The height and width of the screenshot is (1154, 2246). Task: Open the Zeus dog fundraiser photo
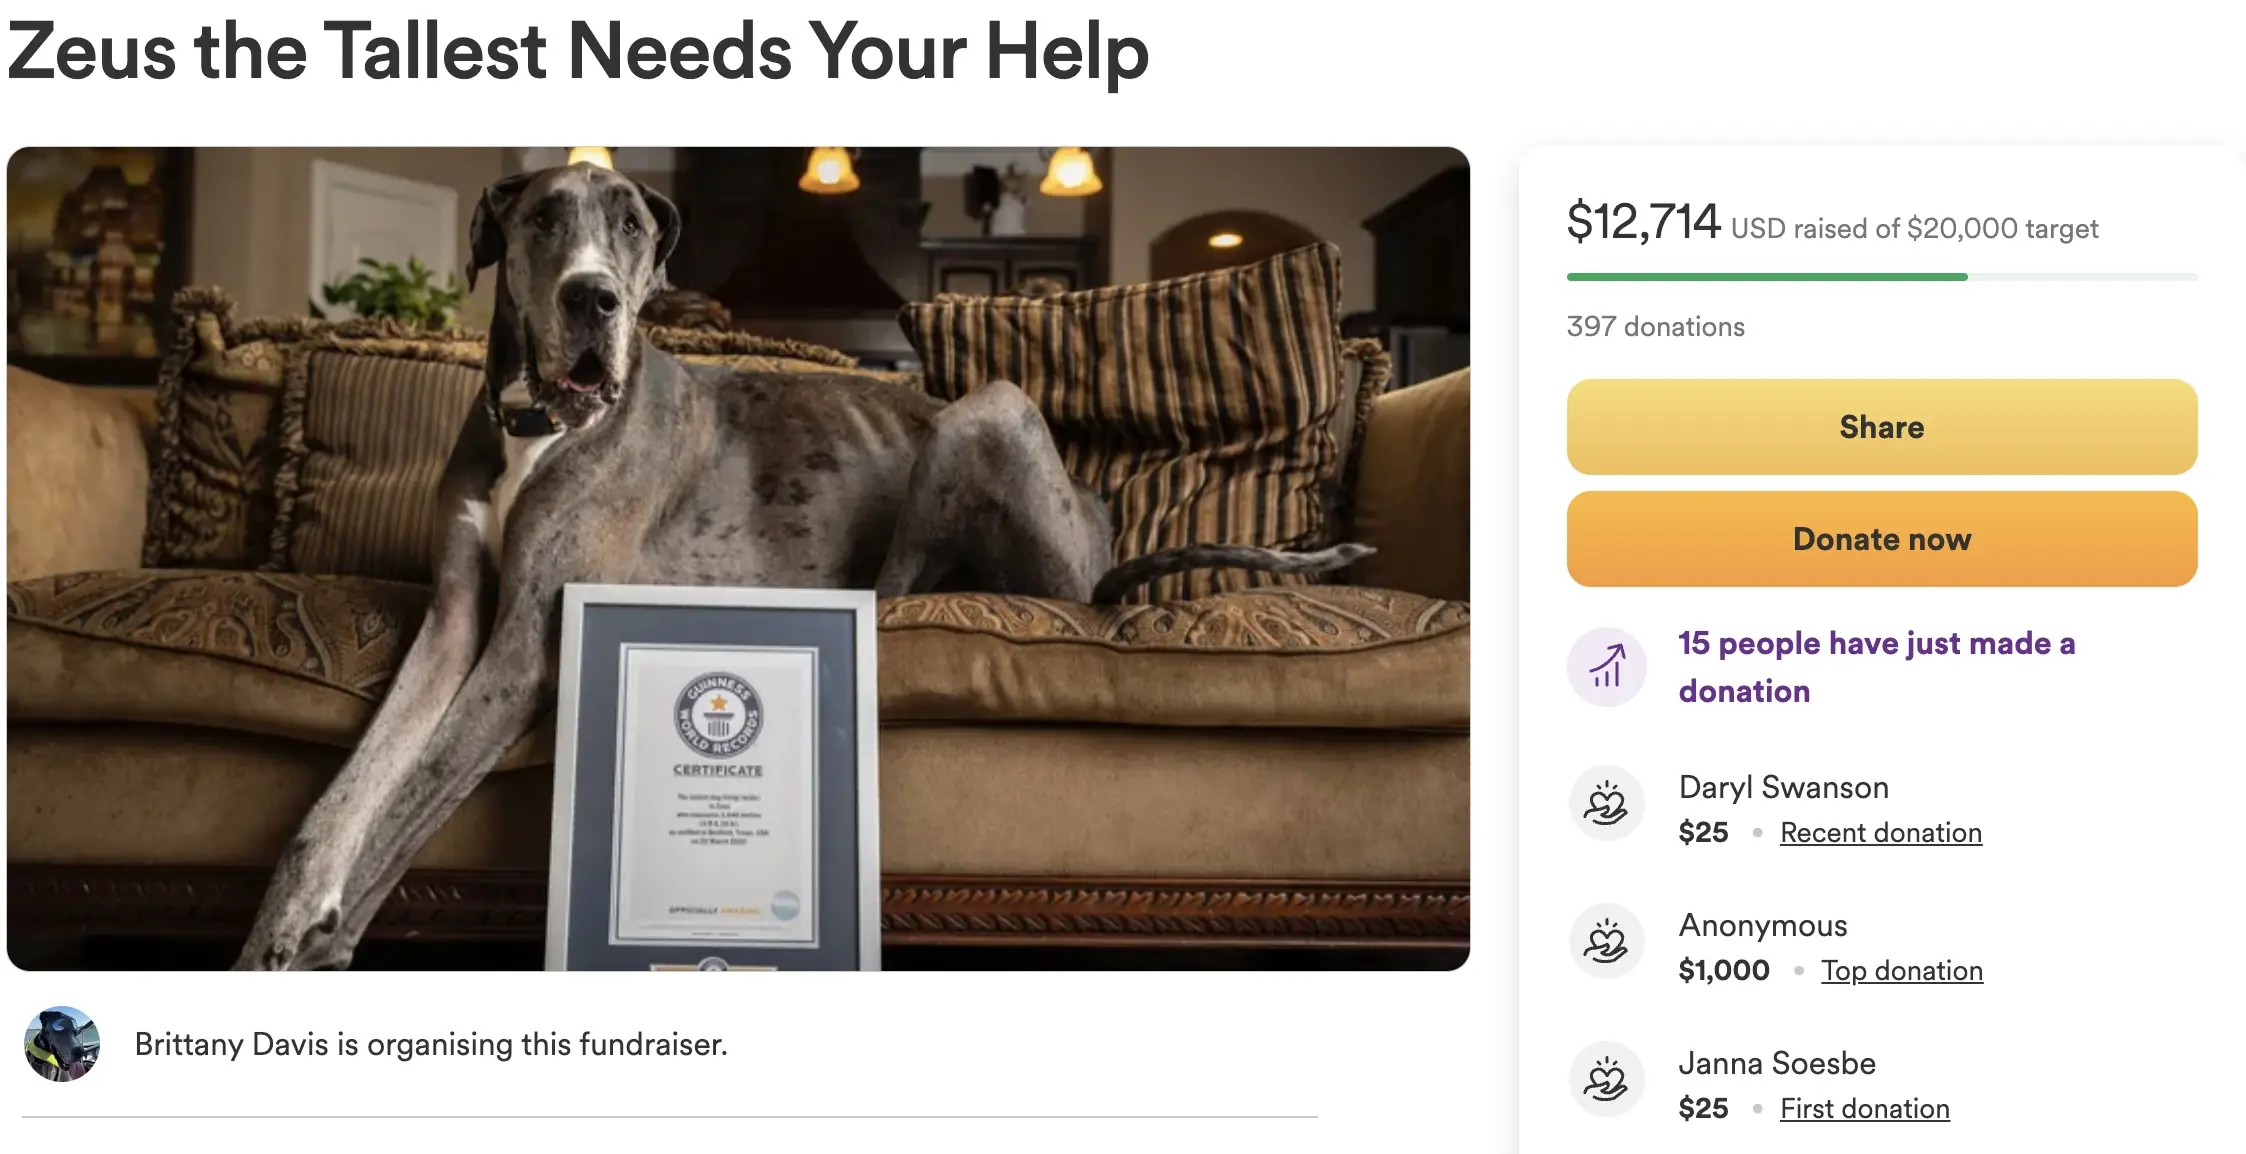(x=738, y=559)
